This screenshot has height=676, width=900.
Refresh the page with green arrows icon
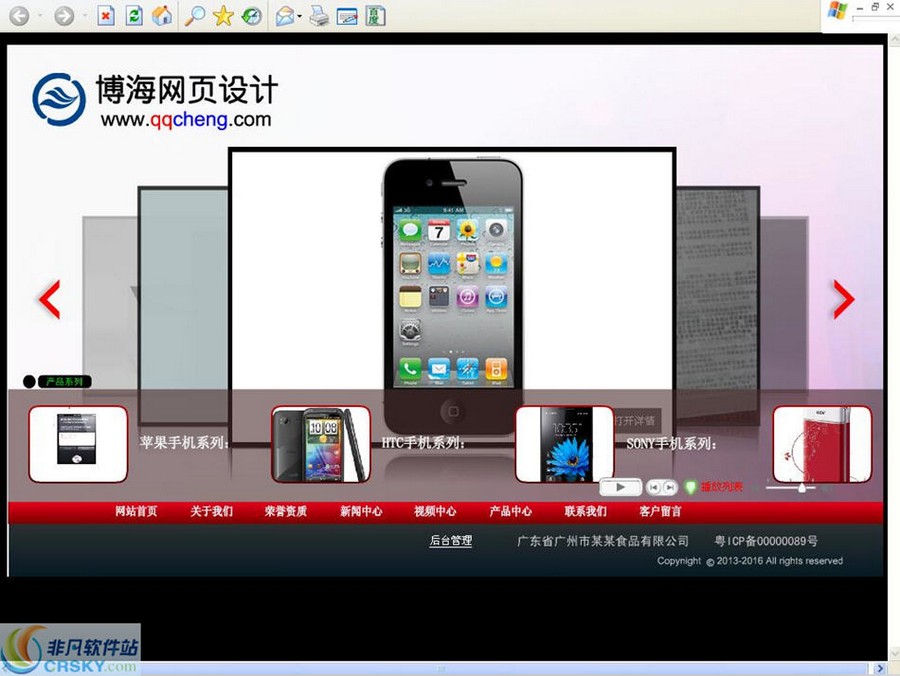click(x=134, y=15)
